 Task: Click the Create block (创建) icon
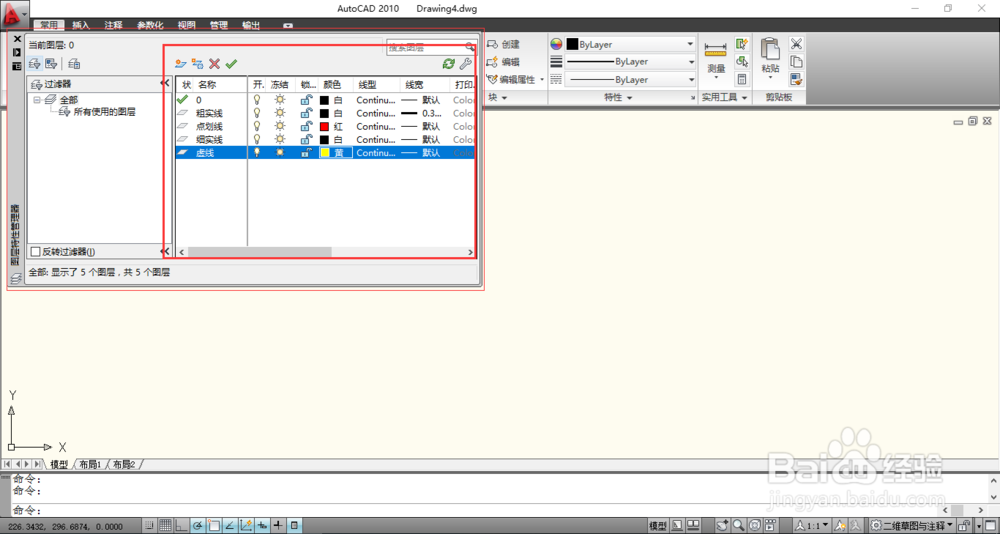click(x=492, y=44)
